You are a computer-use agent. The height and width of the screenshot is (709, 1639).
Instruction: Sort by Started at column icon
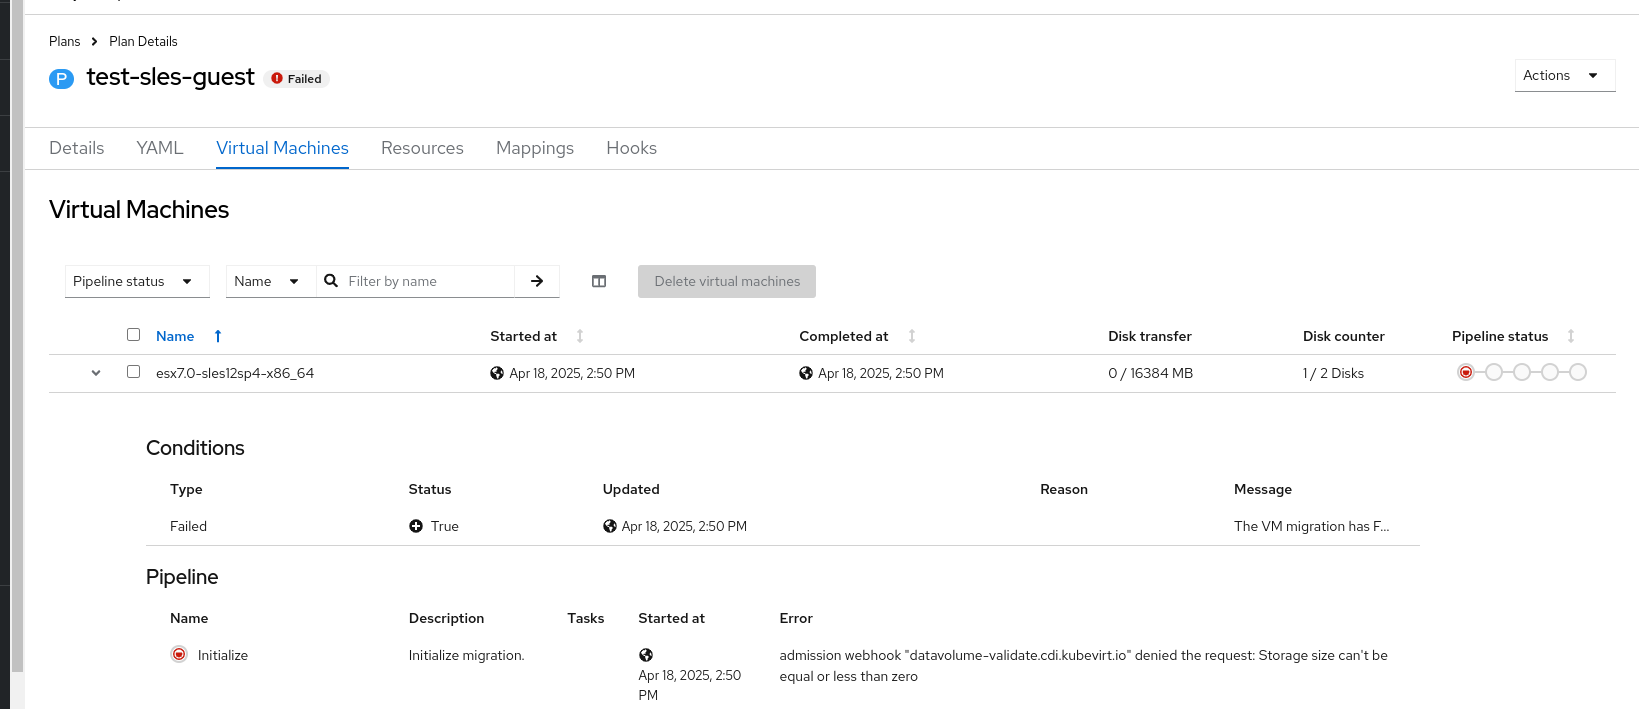(580, 336)
